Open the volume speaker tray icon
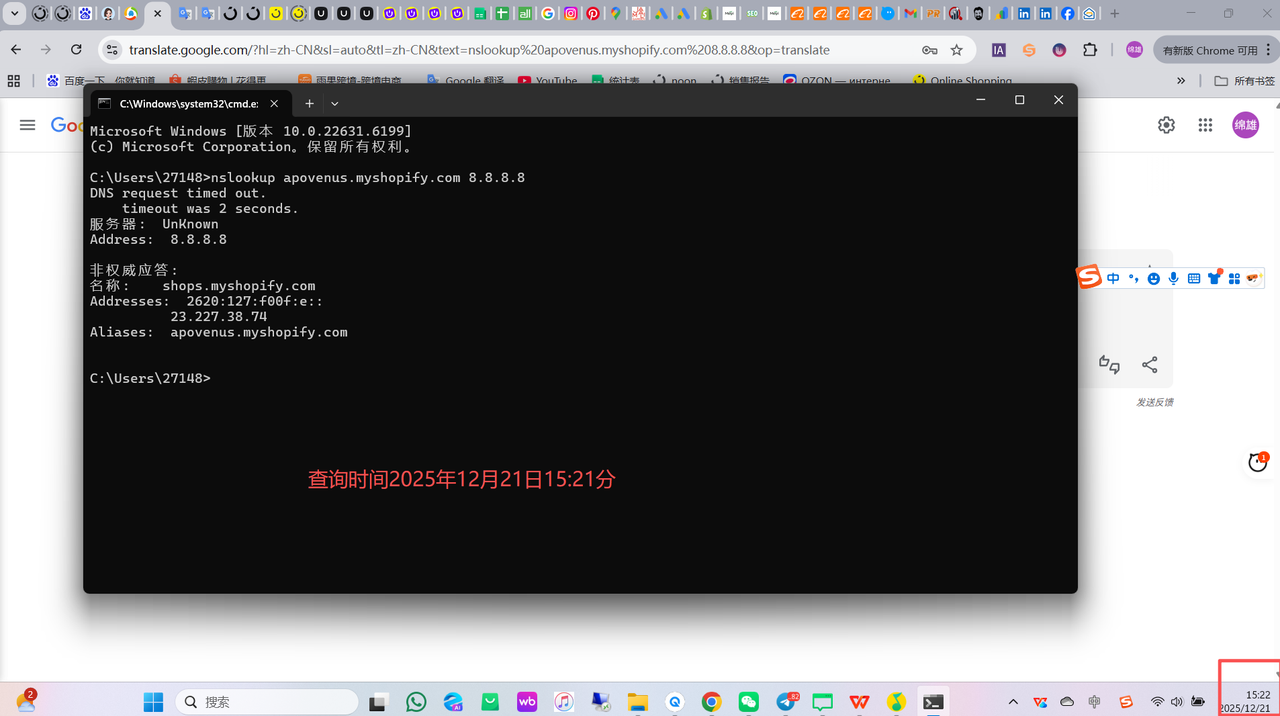1280x716 pixels. 1177,702
